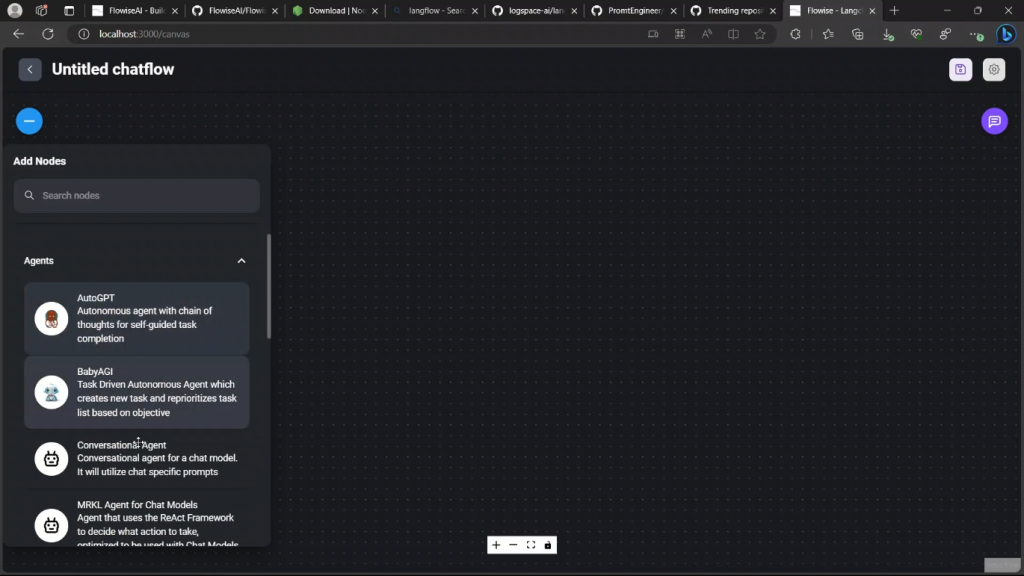Refresh the page with reload icon

click(48, 34)
